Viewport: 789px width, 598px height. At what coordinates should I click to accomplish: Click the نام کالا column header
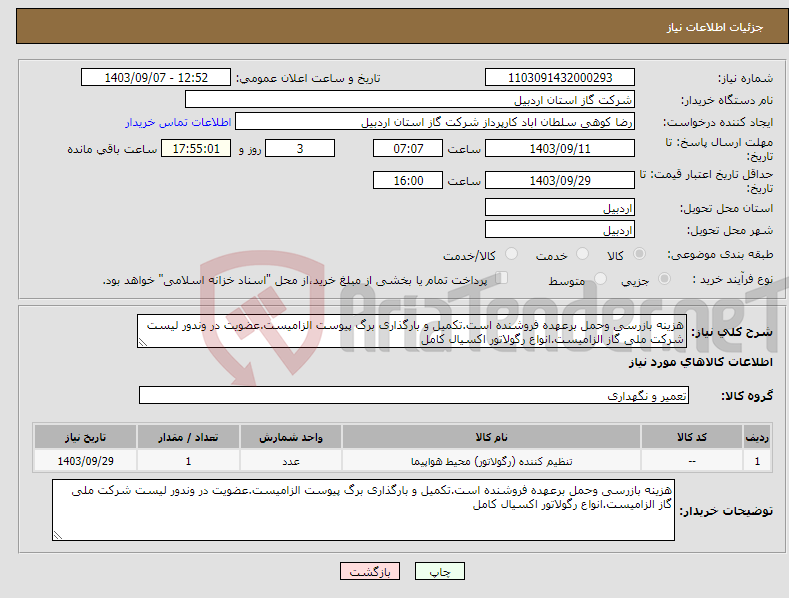point(491,437)
